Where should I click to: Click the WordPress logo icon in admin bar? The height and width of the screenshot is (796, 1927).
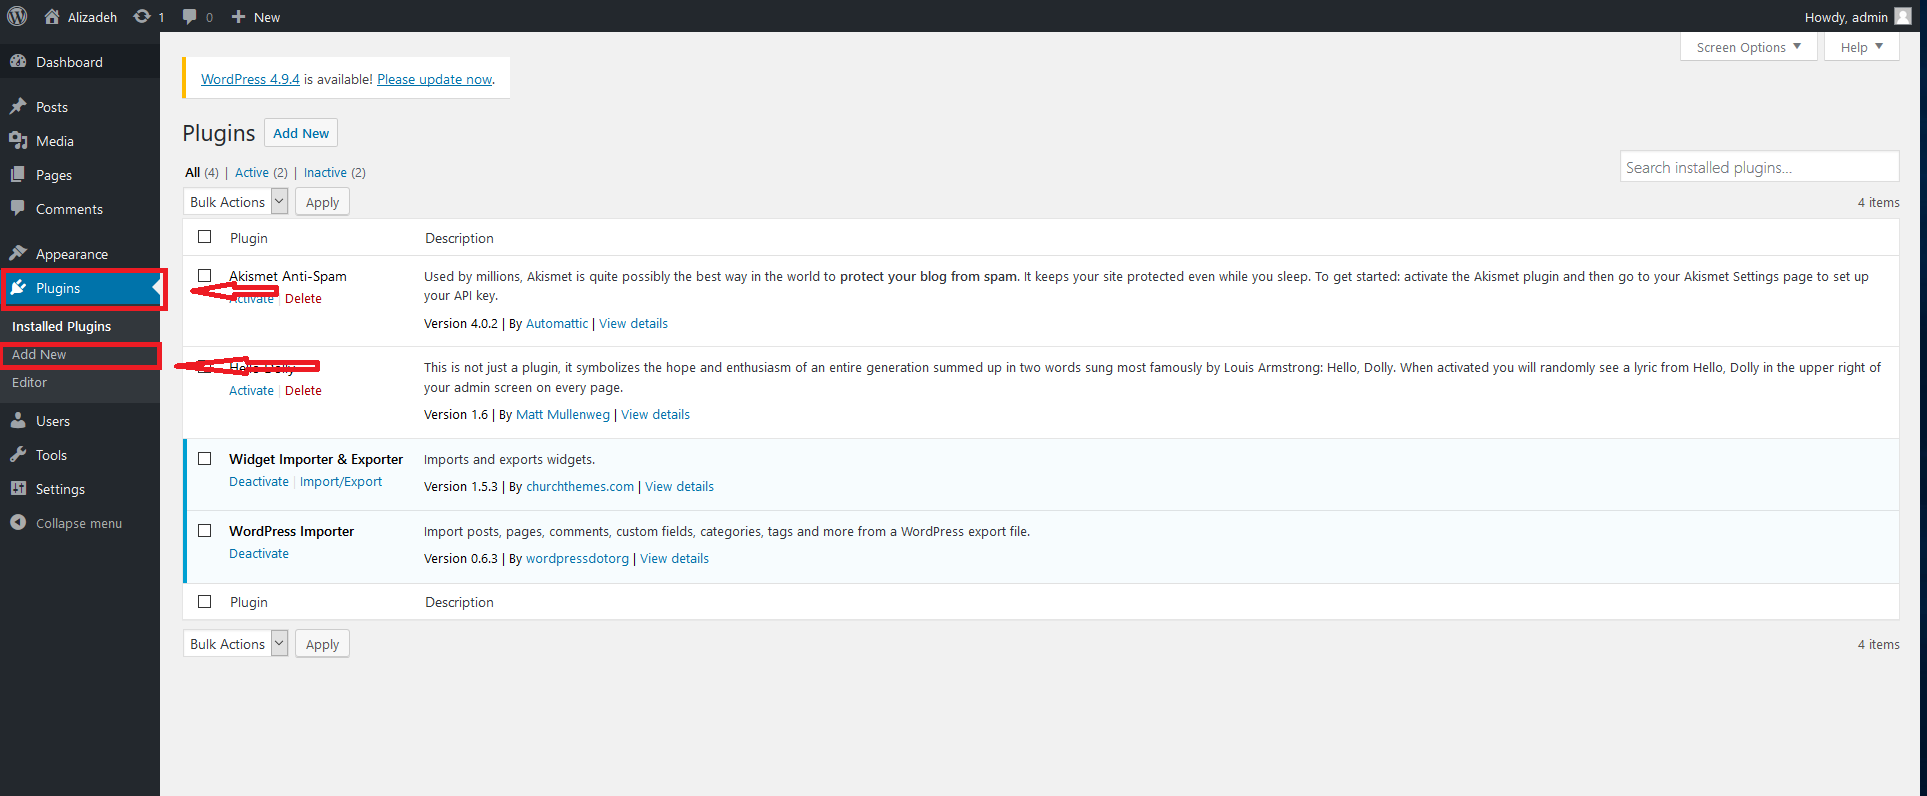(x=17, y=16)
